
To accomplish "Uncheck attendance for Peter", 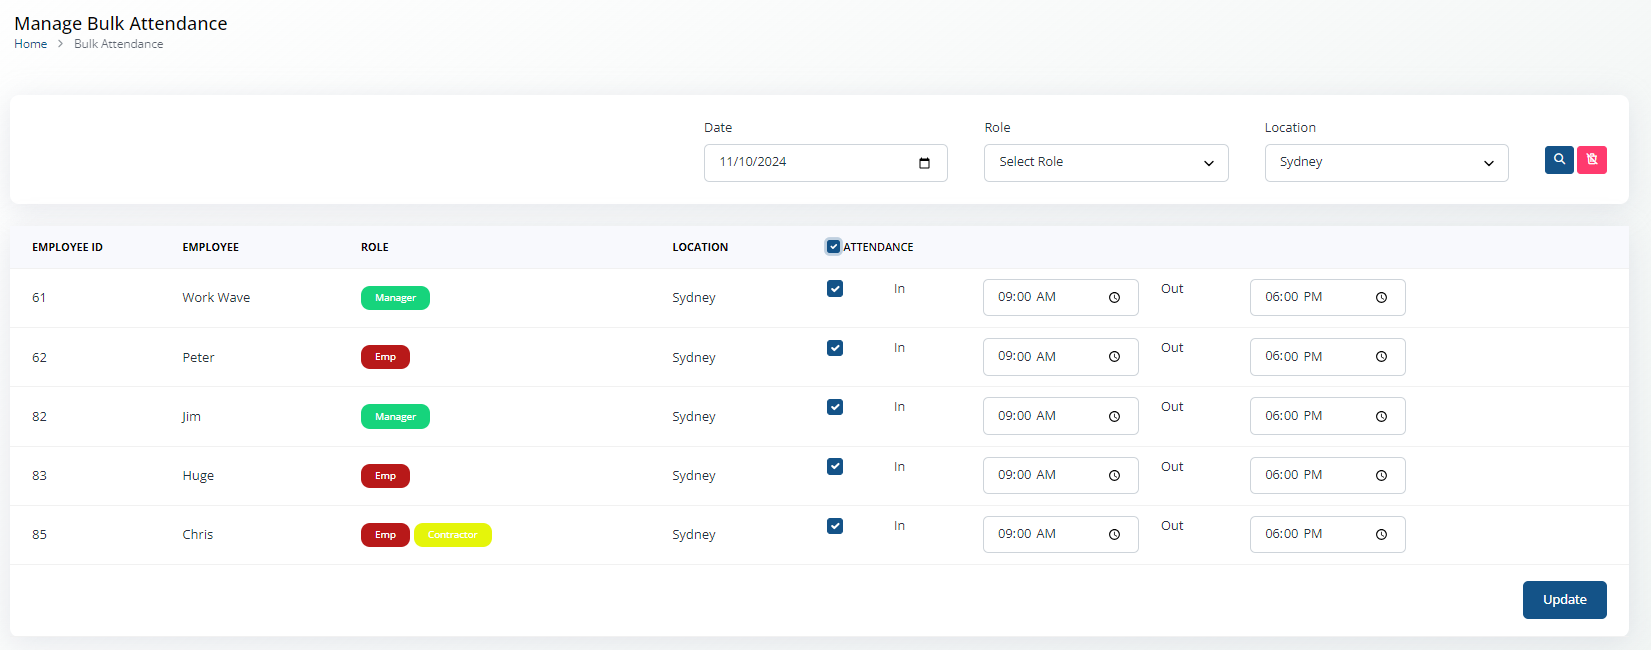I will click(835, 348).
